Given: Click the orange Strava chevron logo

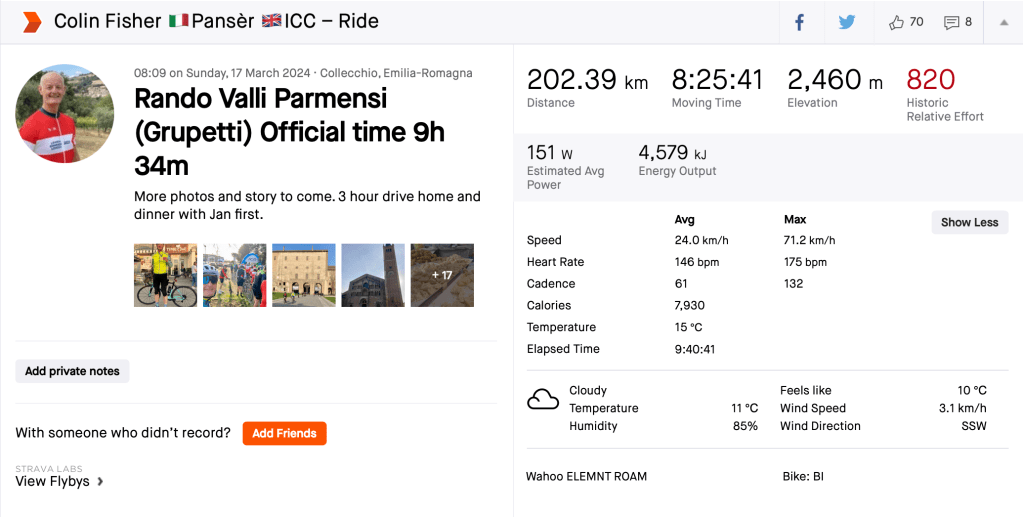Looking at the screenshot, I should pyautogui.click(x=32, y=22).
